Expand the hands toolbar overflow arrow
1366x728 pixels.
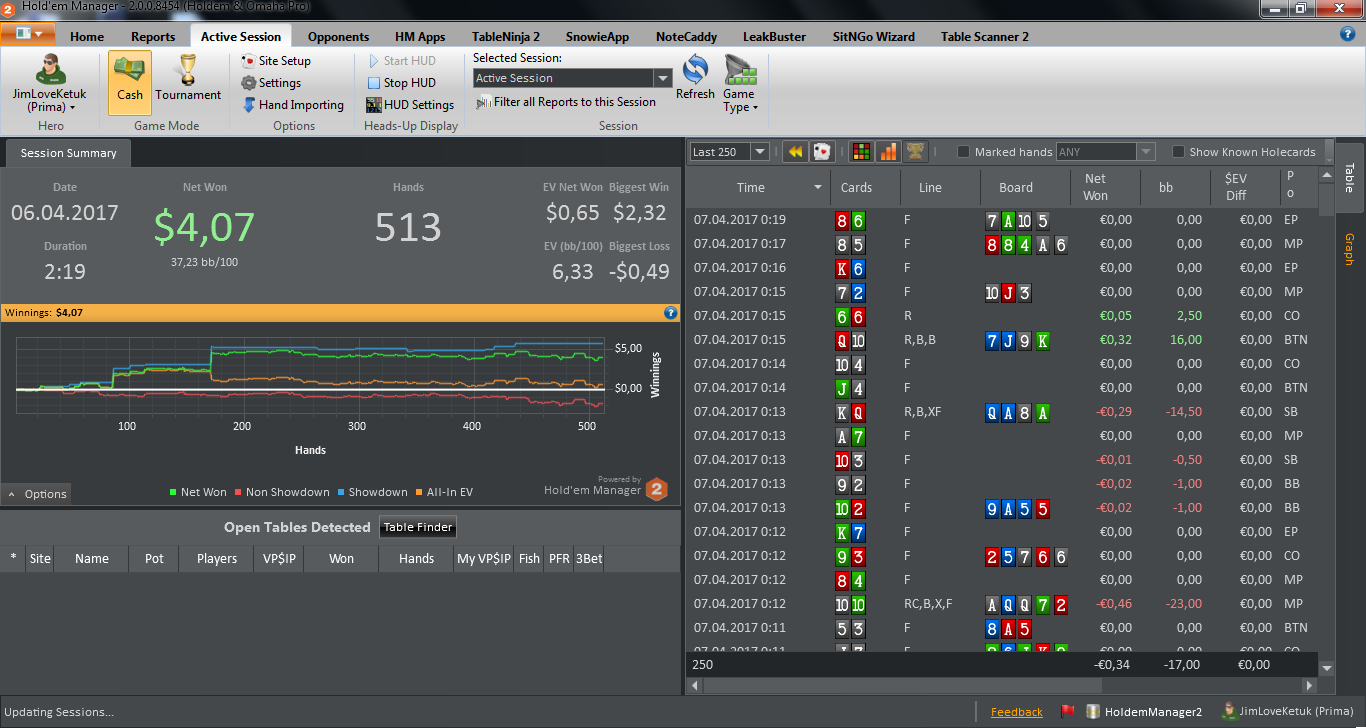click(1329, 152)
